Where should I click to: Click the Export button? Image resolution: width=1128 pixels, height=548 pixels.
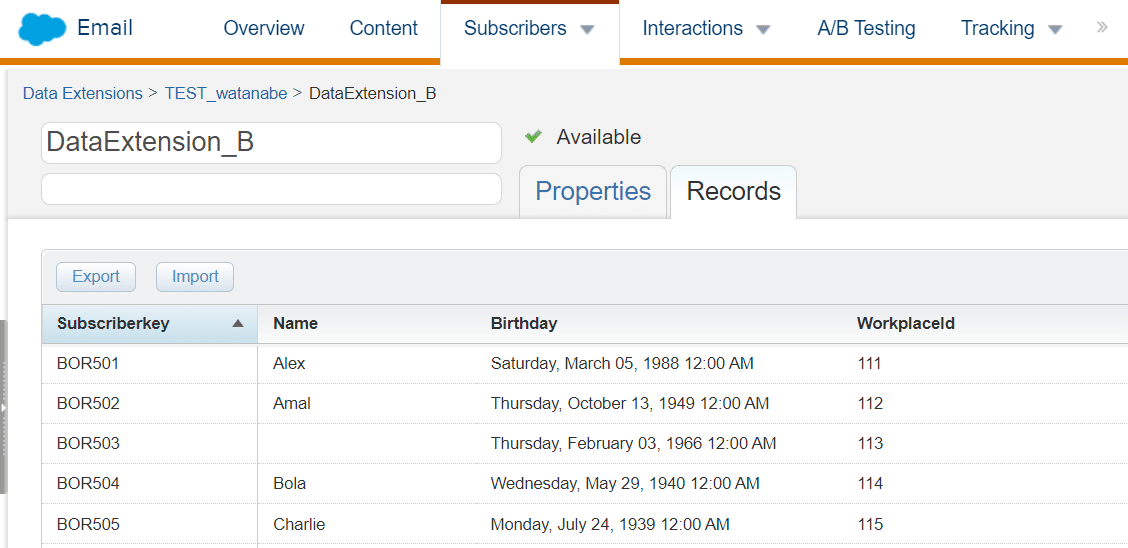[x=96, y=277]
